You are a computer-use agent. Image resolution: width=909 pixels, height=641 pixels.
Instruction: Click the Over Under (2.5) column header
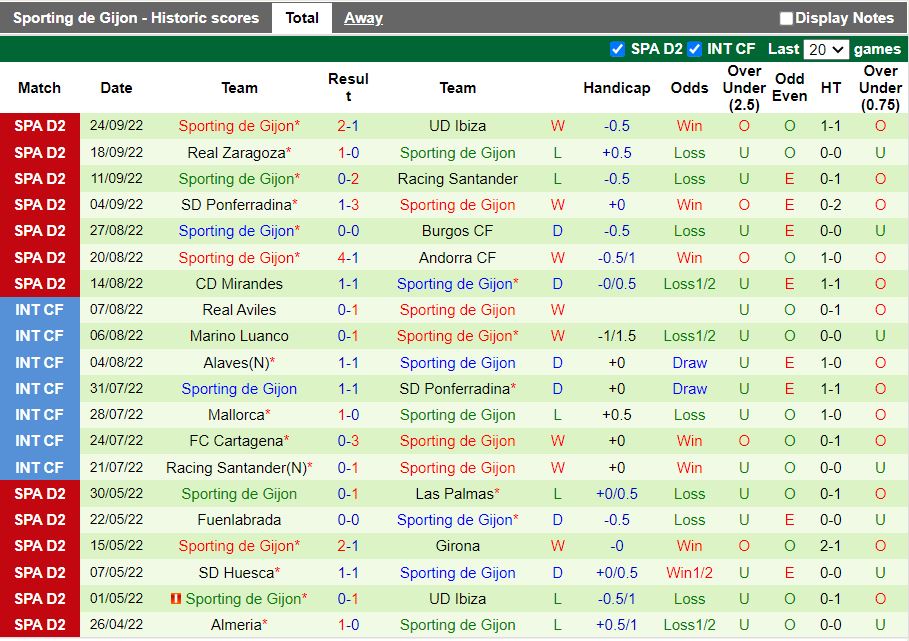(x=744, y=88)
